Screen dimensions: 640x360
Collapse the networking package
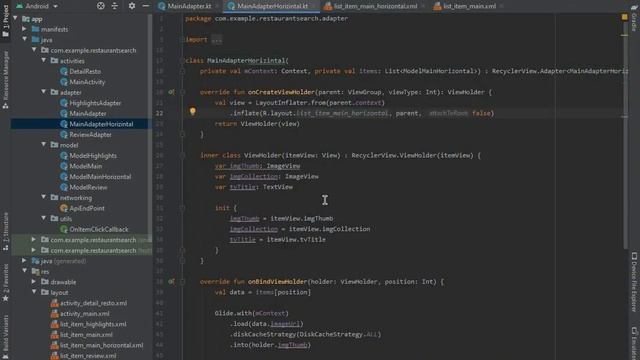tap(44, 198)
